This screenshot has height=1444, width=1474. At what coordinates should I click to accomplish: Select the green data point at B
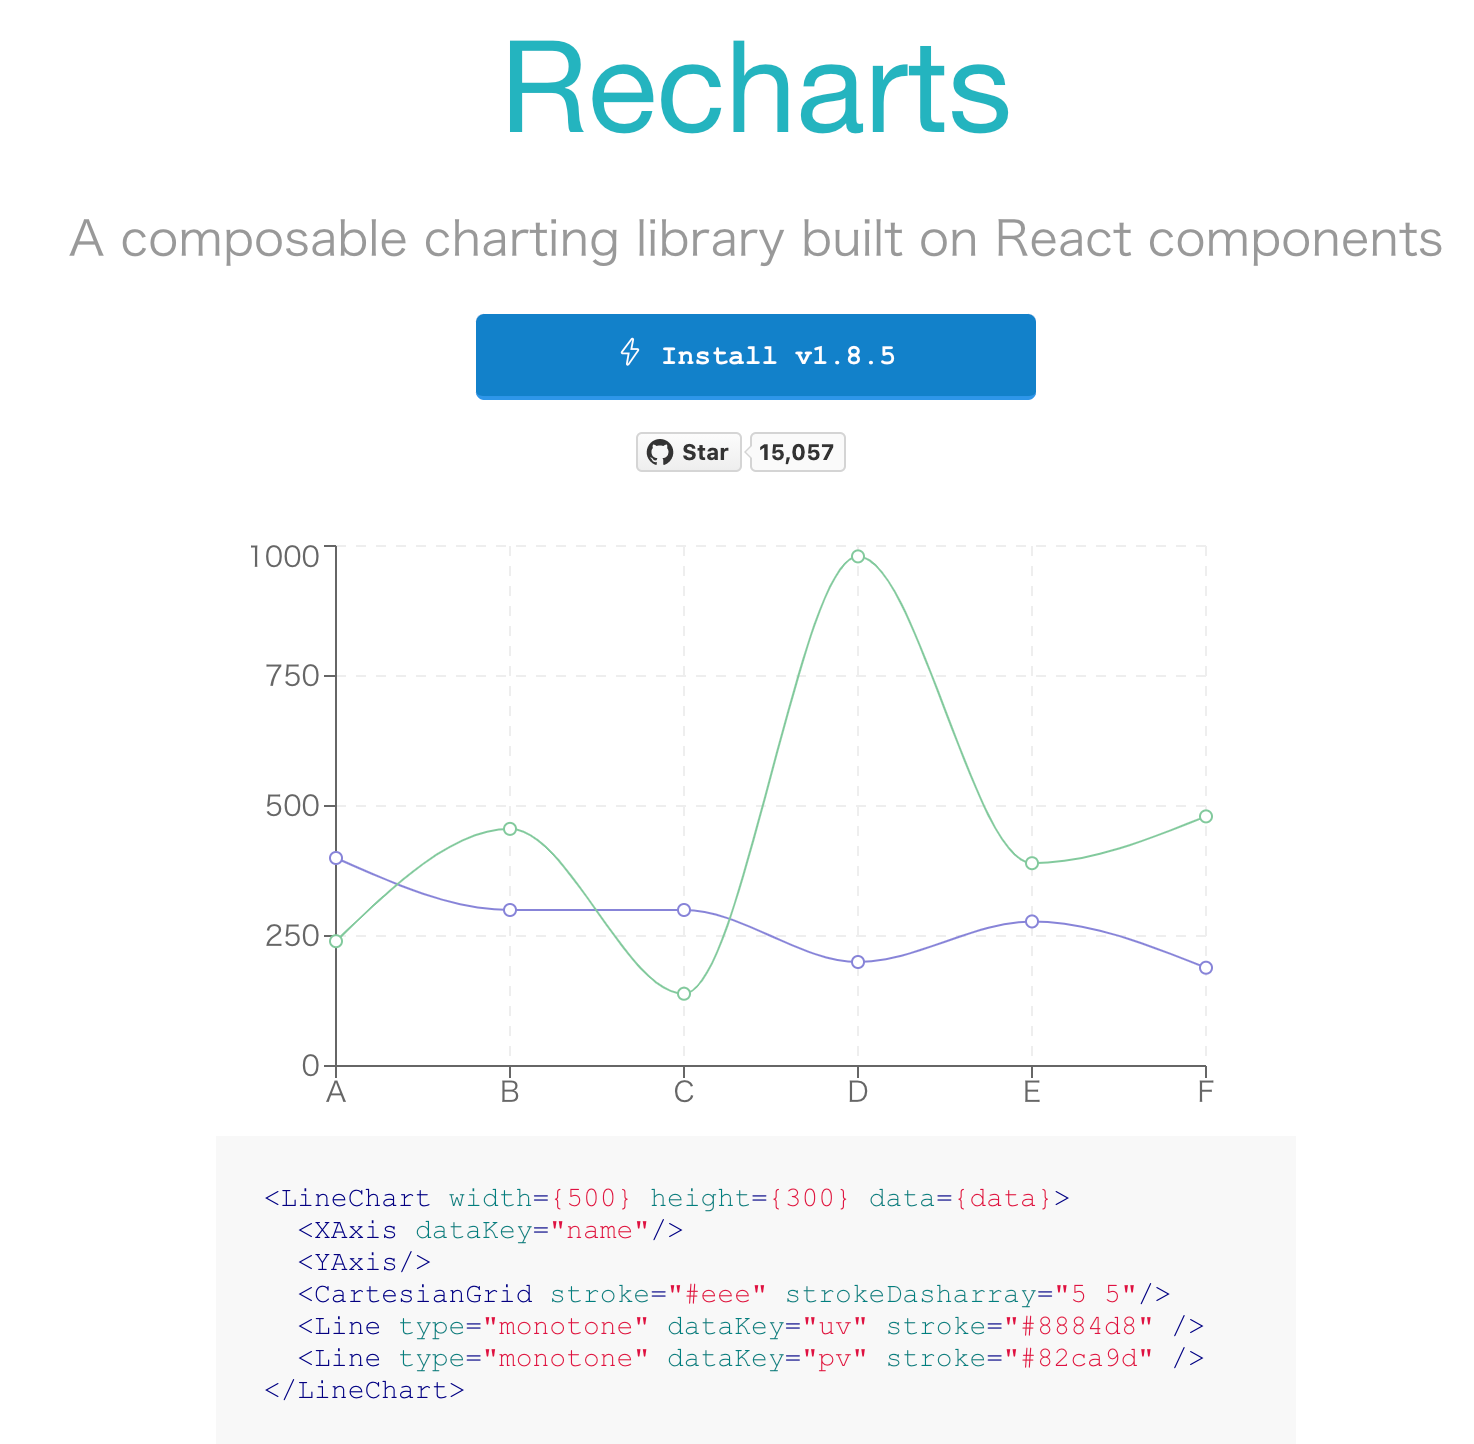coord(510,828)
